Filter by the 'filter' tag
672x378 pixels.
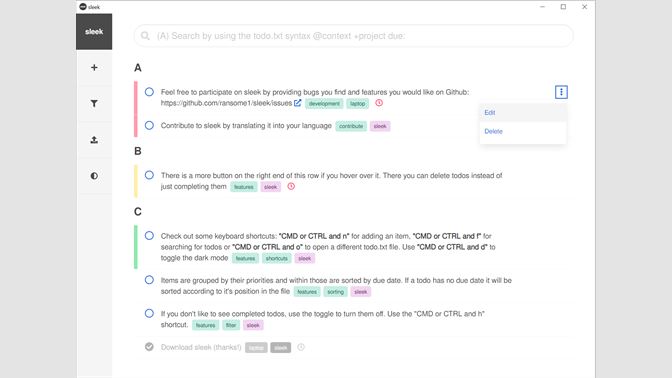click(x=231, y=325)
